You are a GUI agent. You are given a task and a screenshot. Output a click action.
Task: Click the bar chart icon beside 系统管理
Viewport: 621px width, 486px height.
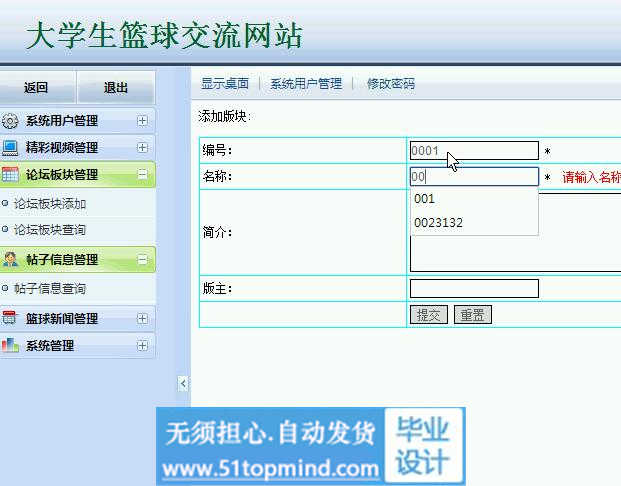click(10, 345)
